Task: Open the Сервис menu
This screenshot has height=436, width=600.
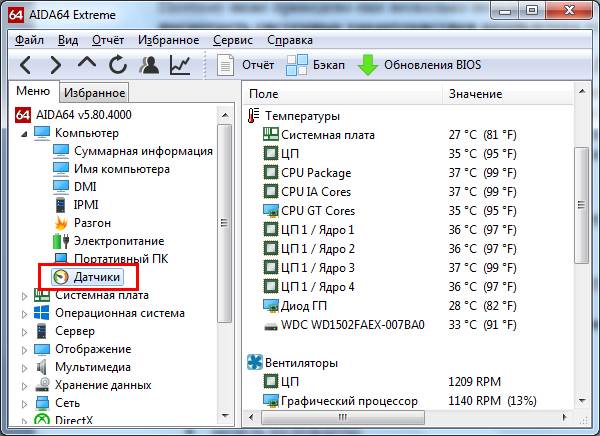Action: [x=233, y=40]
